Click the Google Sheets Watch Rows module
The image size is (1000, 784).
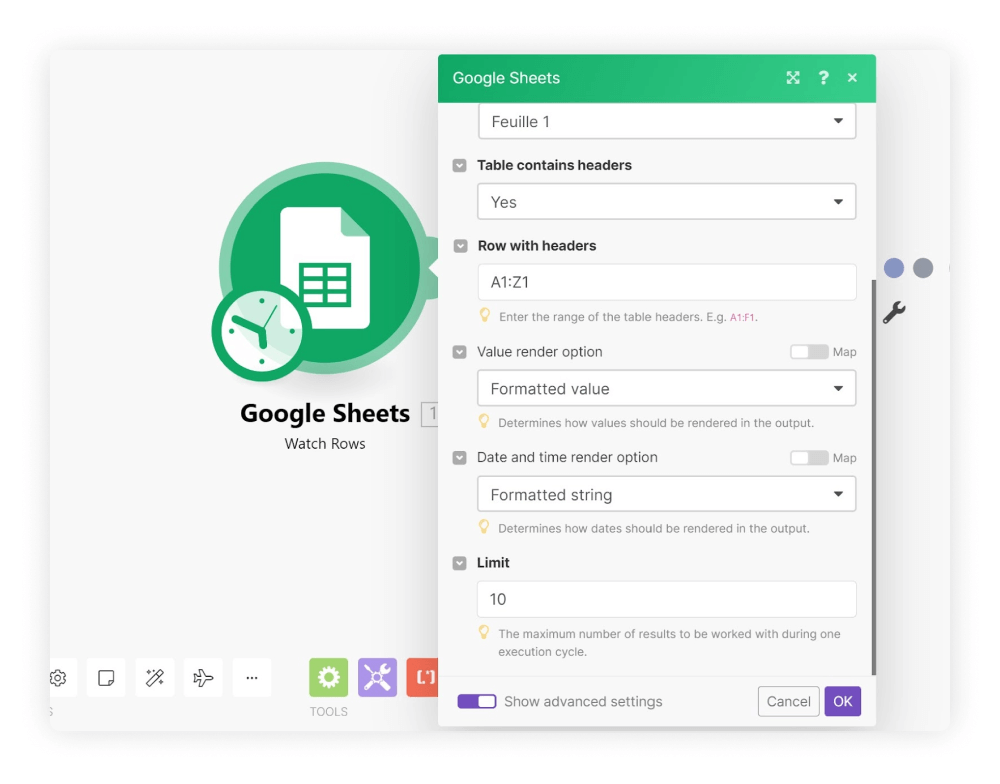[325, 268]
